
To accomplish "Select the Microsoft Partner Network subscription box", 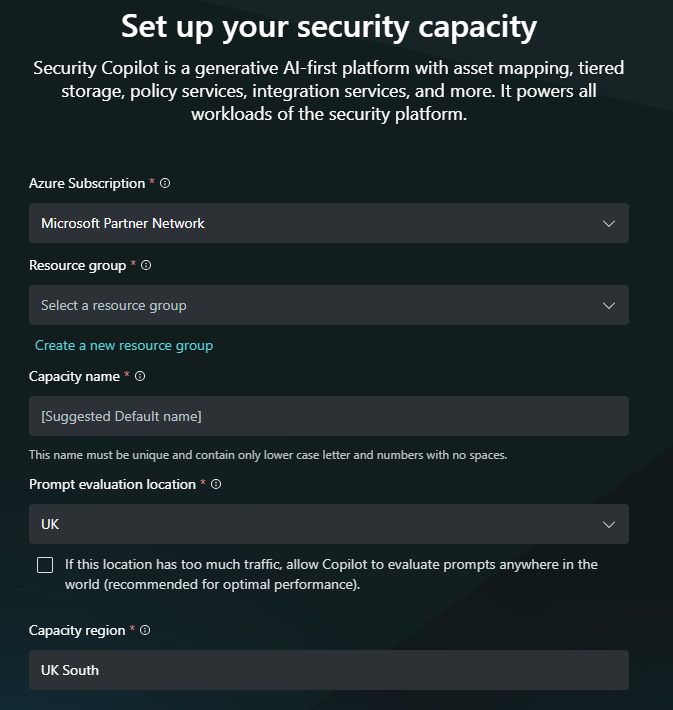I will click(x=329, y=223).
